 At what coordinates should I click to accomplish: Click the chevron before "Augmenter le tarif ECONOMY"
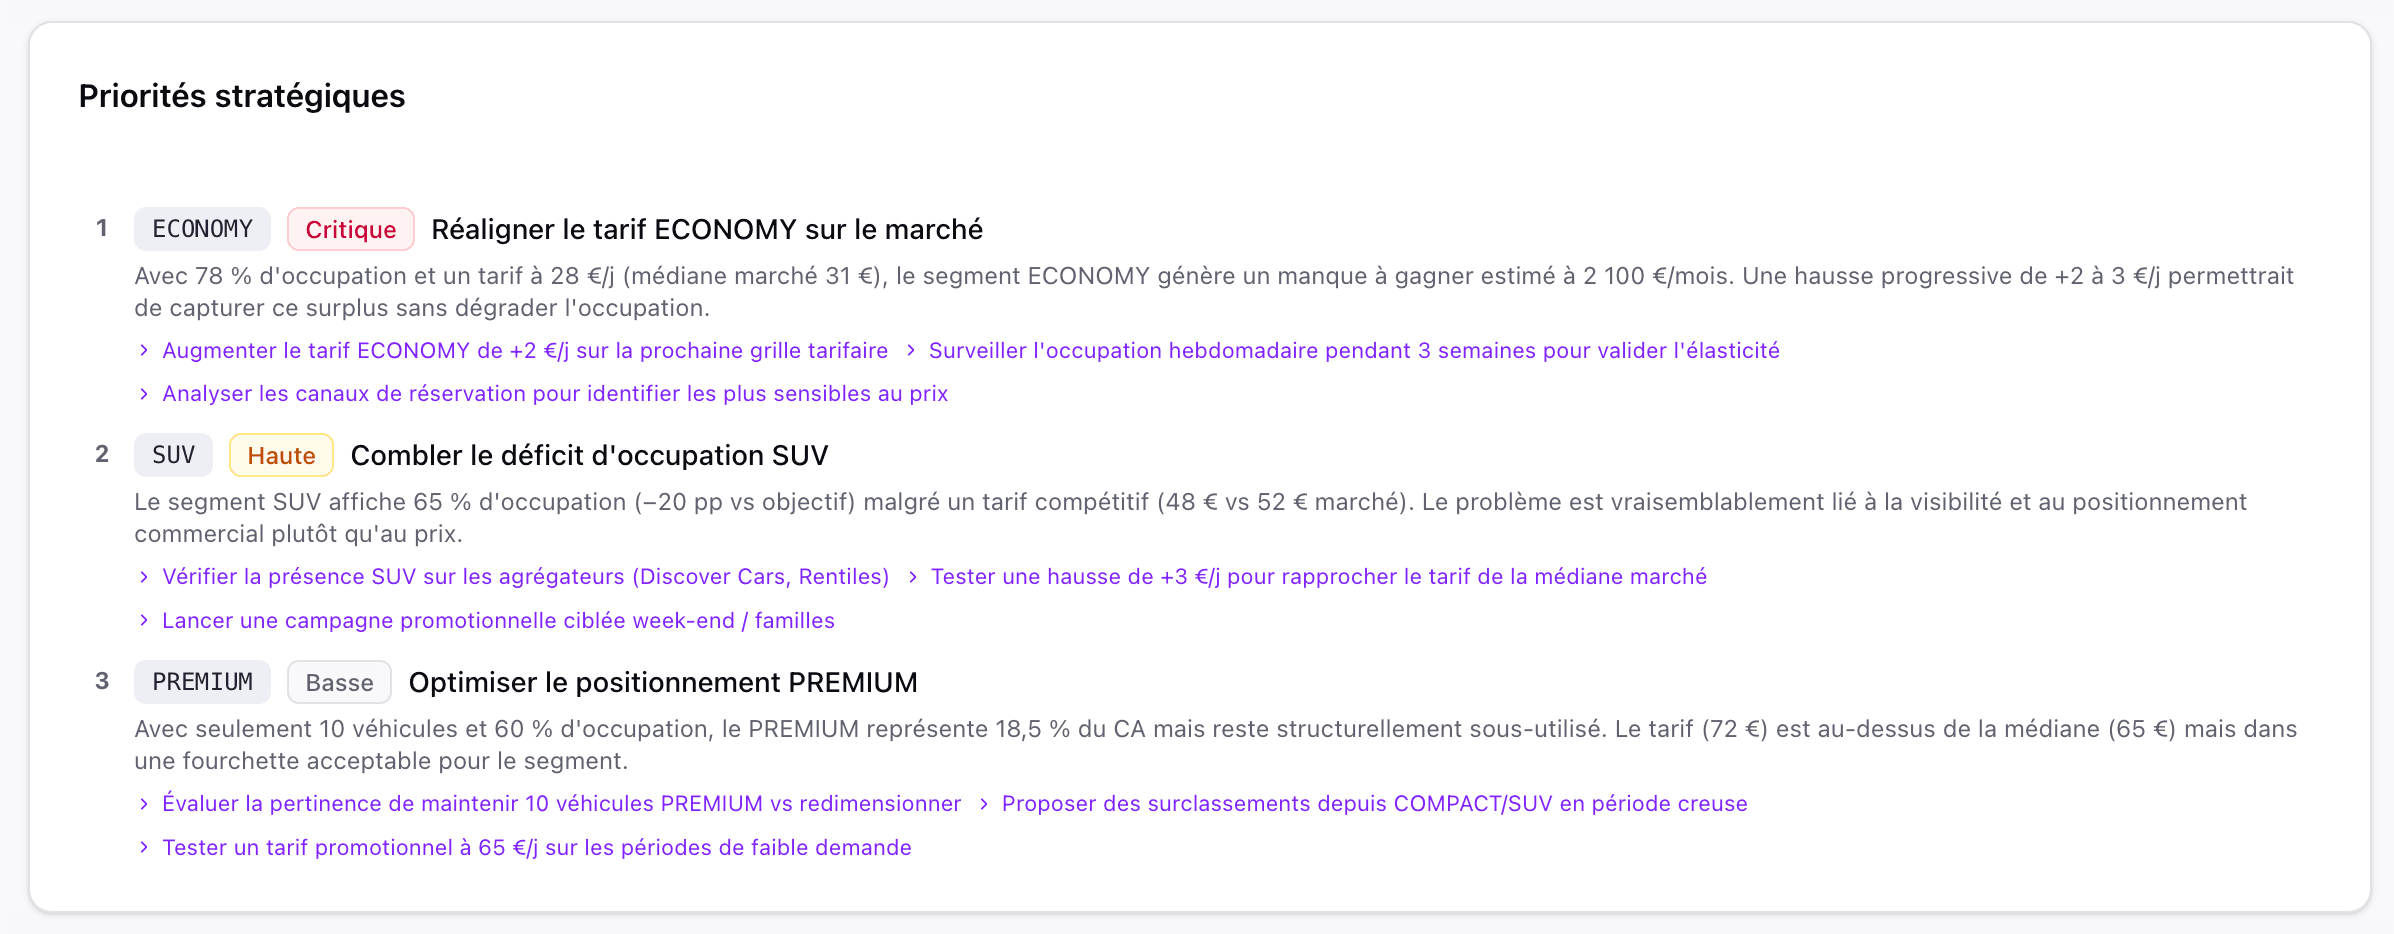tap(144, 350)
